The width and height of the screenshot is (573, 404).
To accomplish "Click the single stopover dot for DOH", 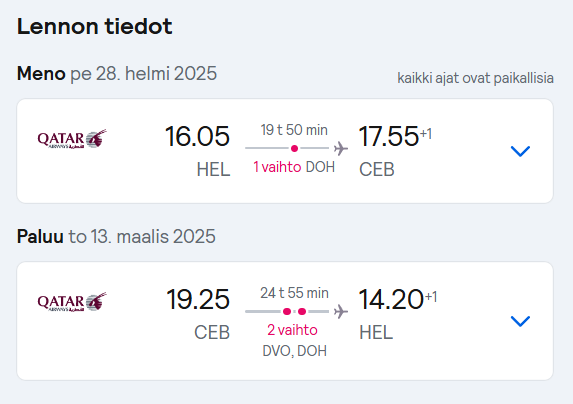I will pyautogui.click(x=294, y=148).
